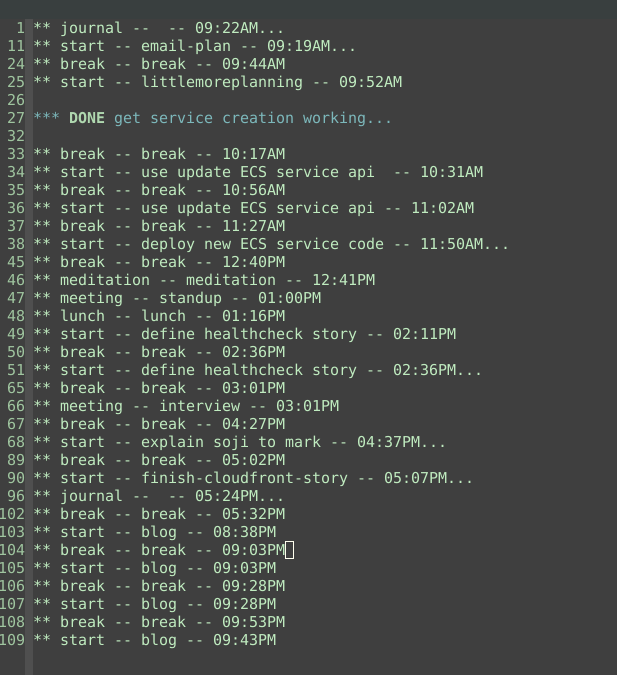617x675 pixels.
Task: Unfold the journal entry at 05:24PM
Action: [158, 496]
